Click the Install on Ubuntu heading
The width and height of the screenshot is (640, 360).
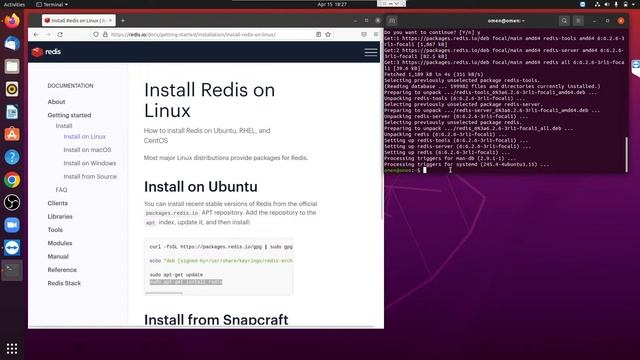(x=200, y=187)
